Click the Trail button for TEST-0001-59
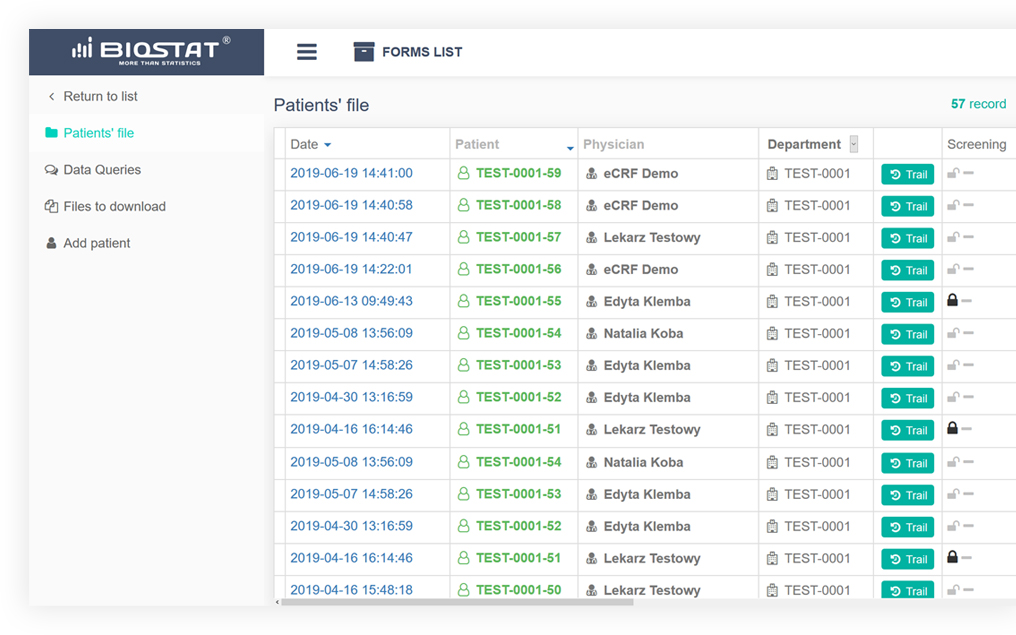This screenshot has width=1016, height=635. 907,175
